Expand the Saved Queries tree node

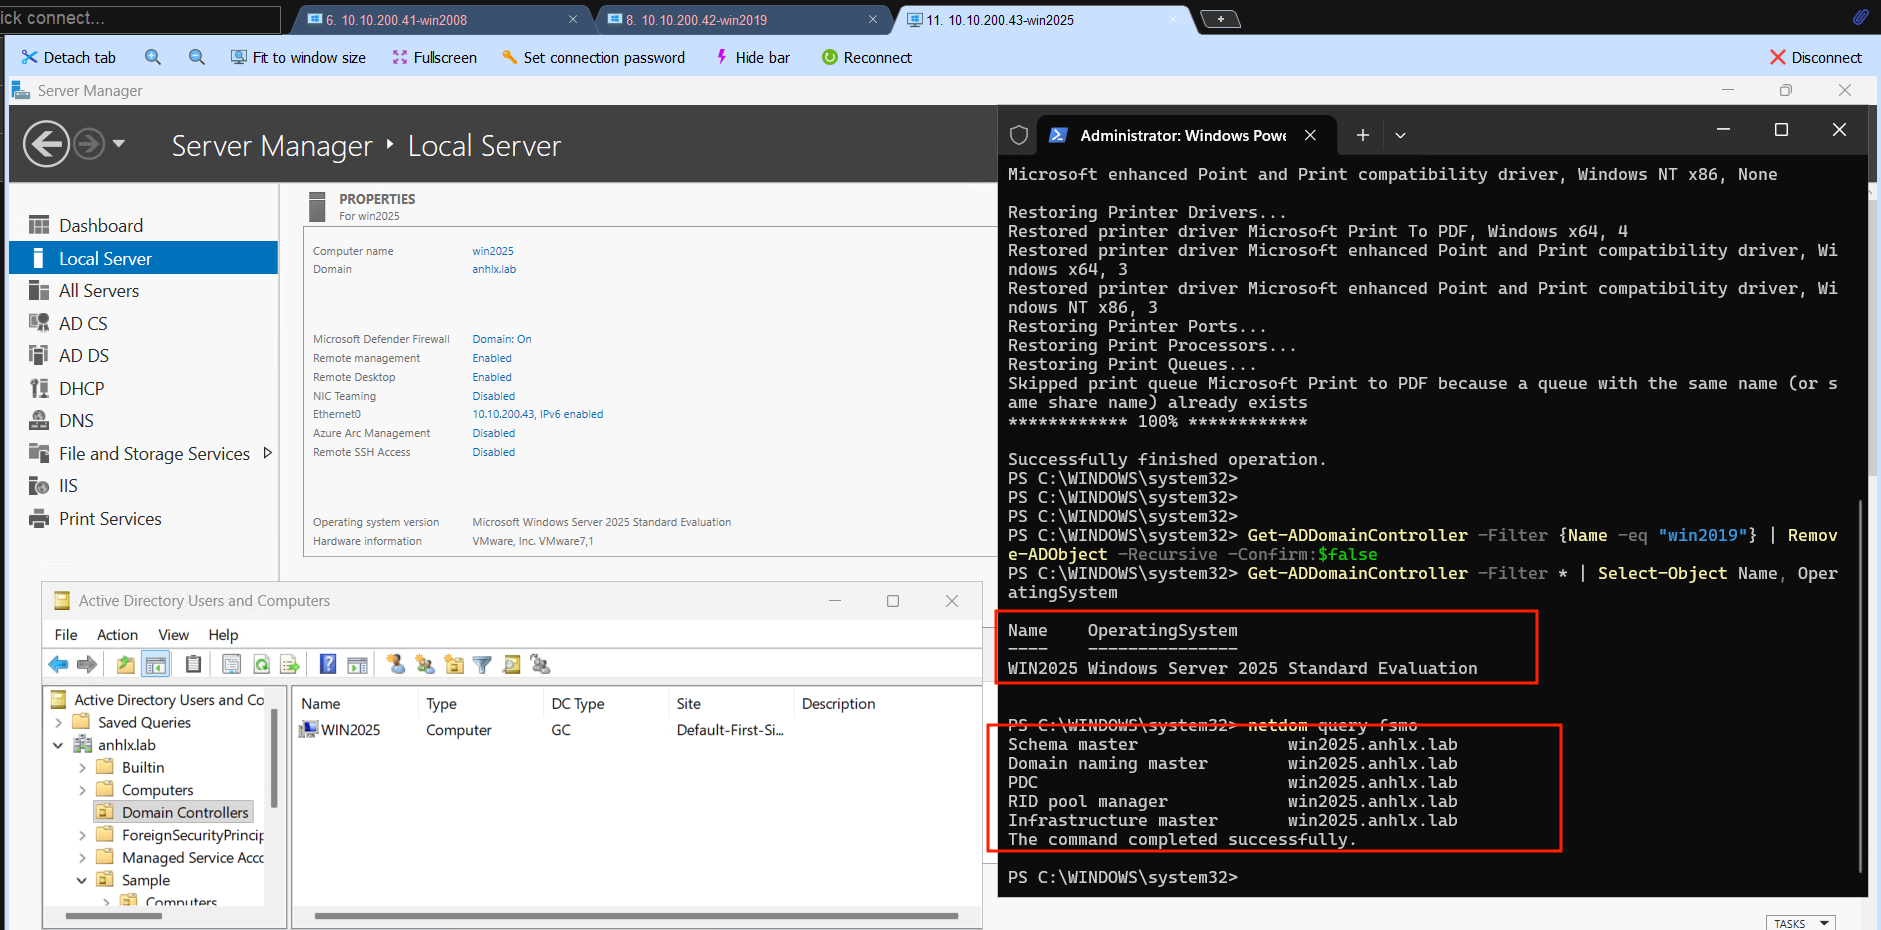pyautogui.click(x=59, y=722)
